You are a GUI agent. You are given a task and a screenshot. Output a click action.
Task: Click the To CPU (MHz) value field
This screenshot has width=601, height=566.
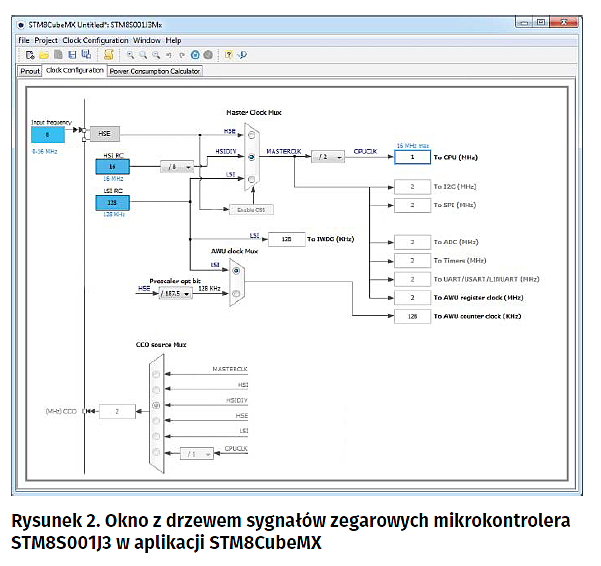(x=411, y=157)
